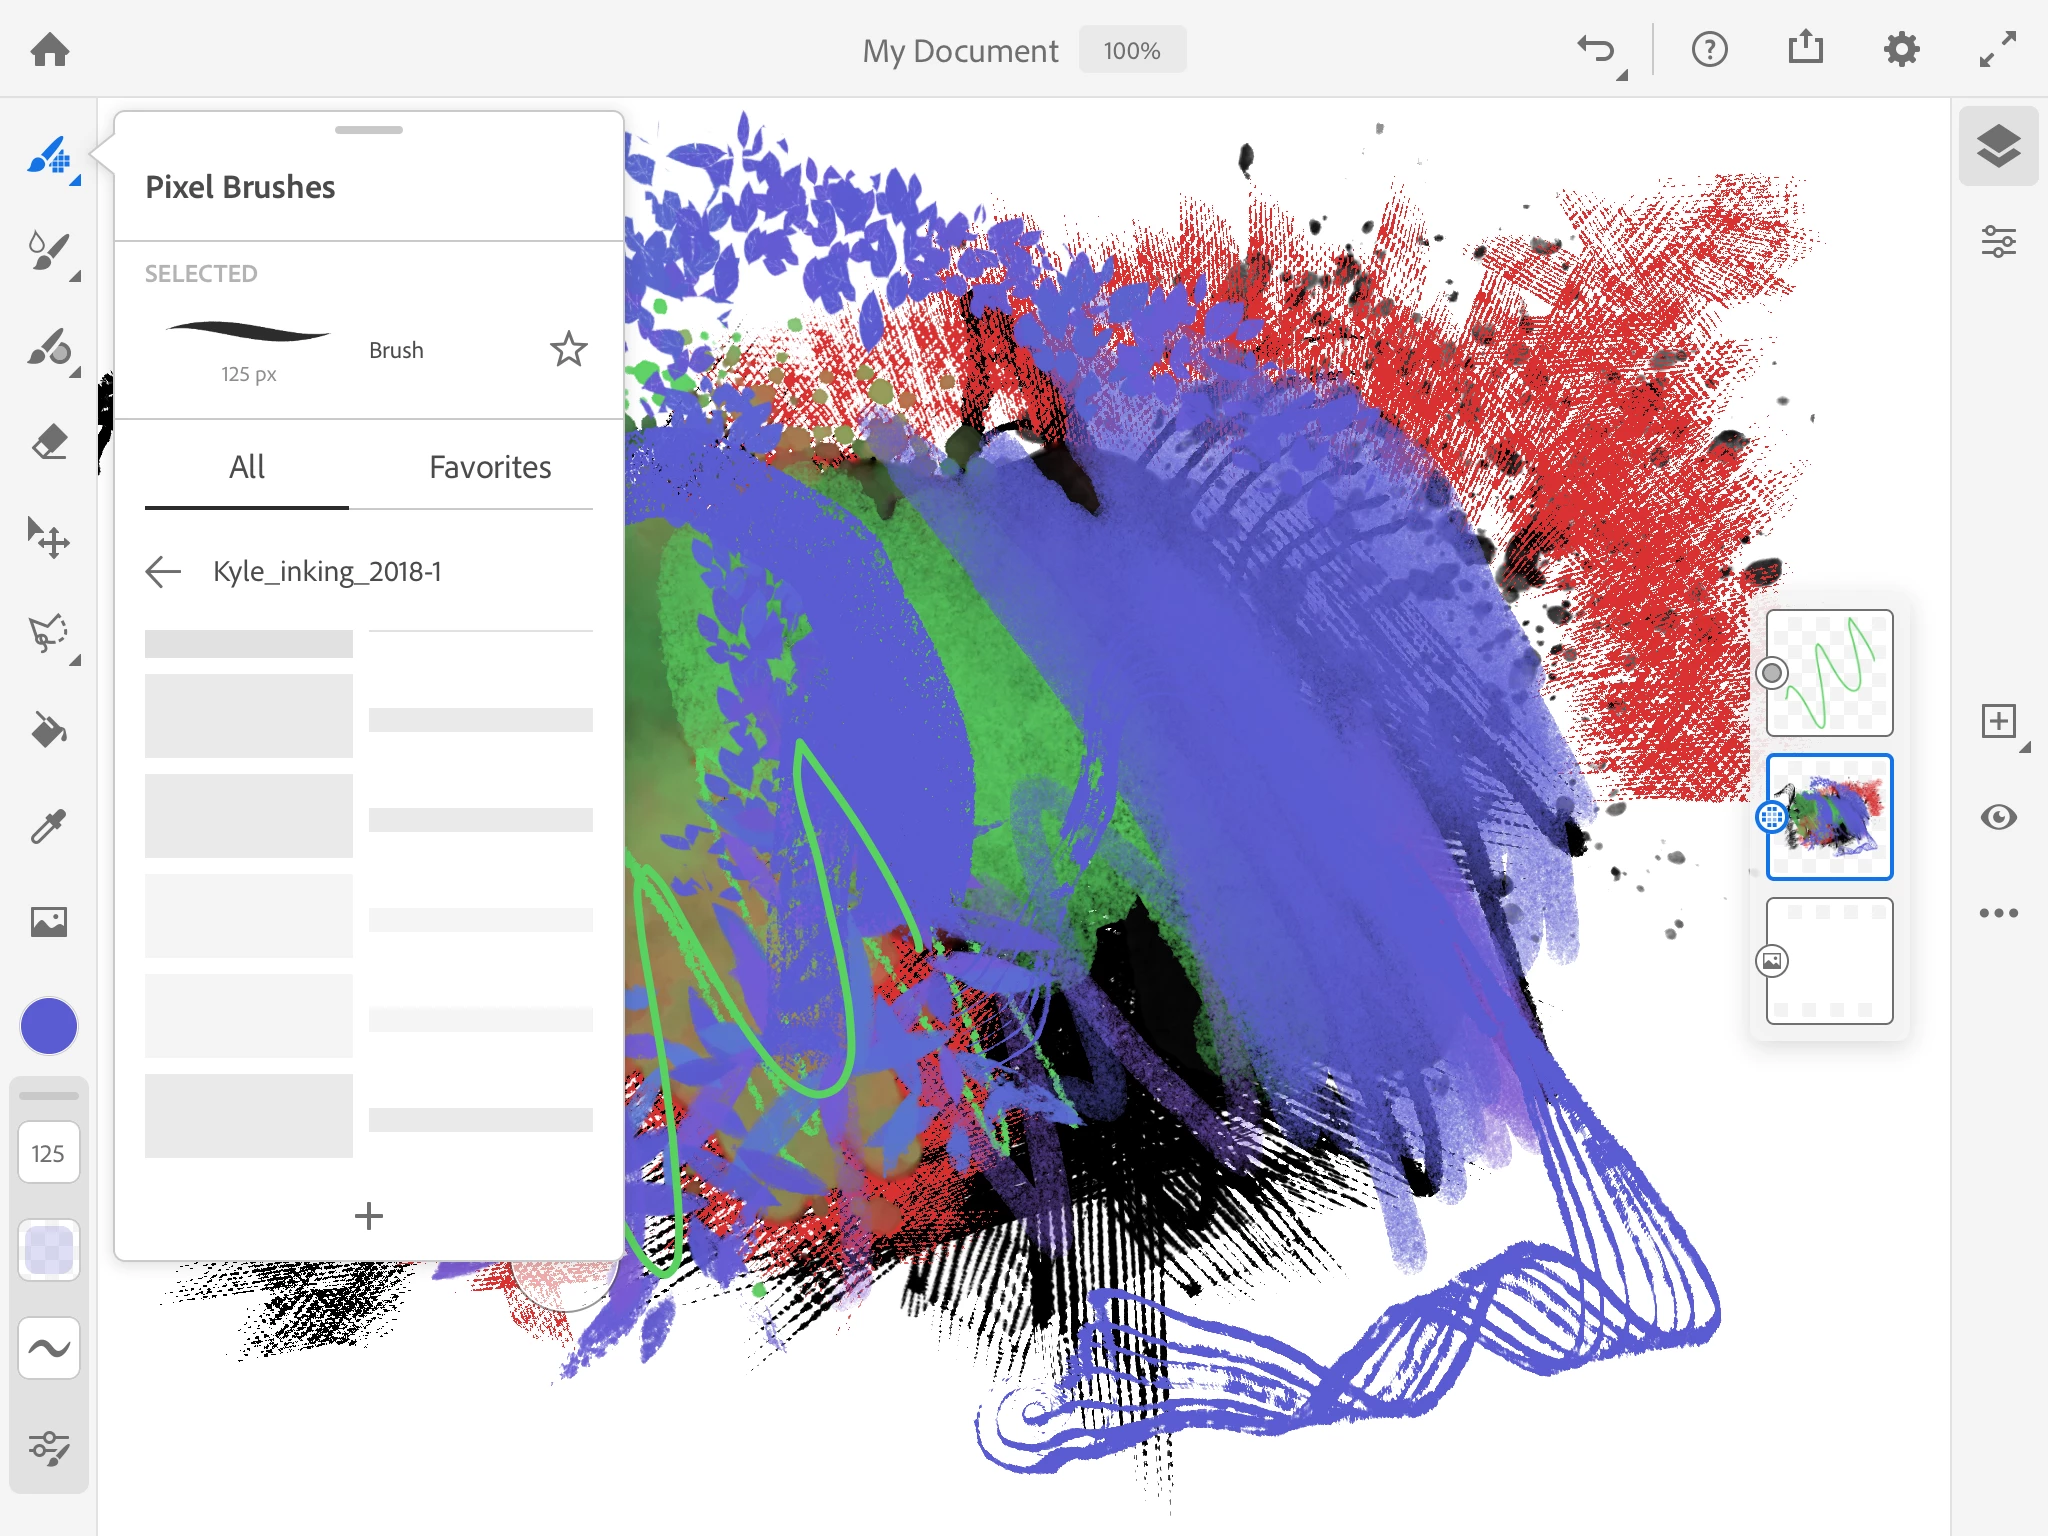
Task: Select the Move and Transform tool
Action: coord(49,538)
